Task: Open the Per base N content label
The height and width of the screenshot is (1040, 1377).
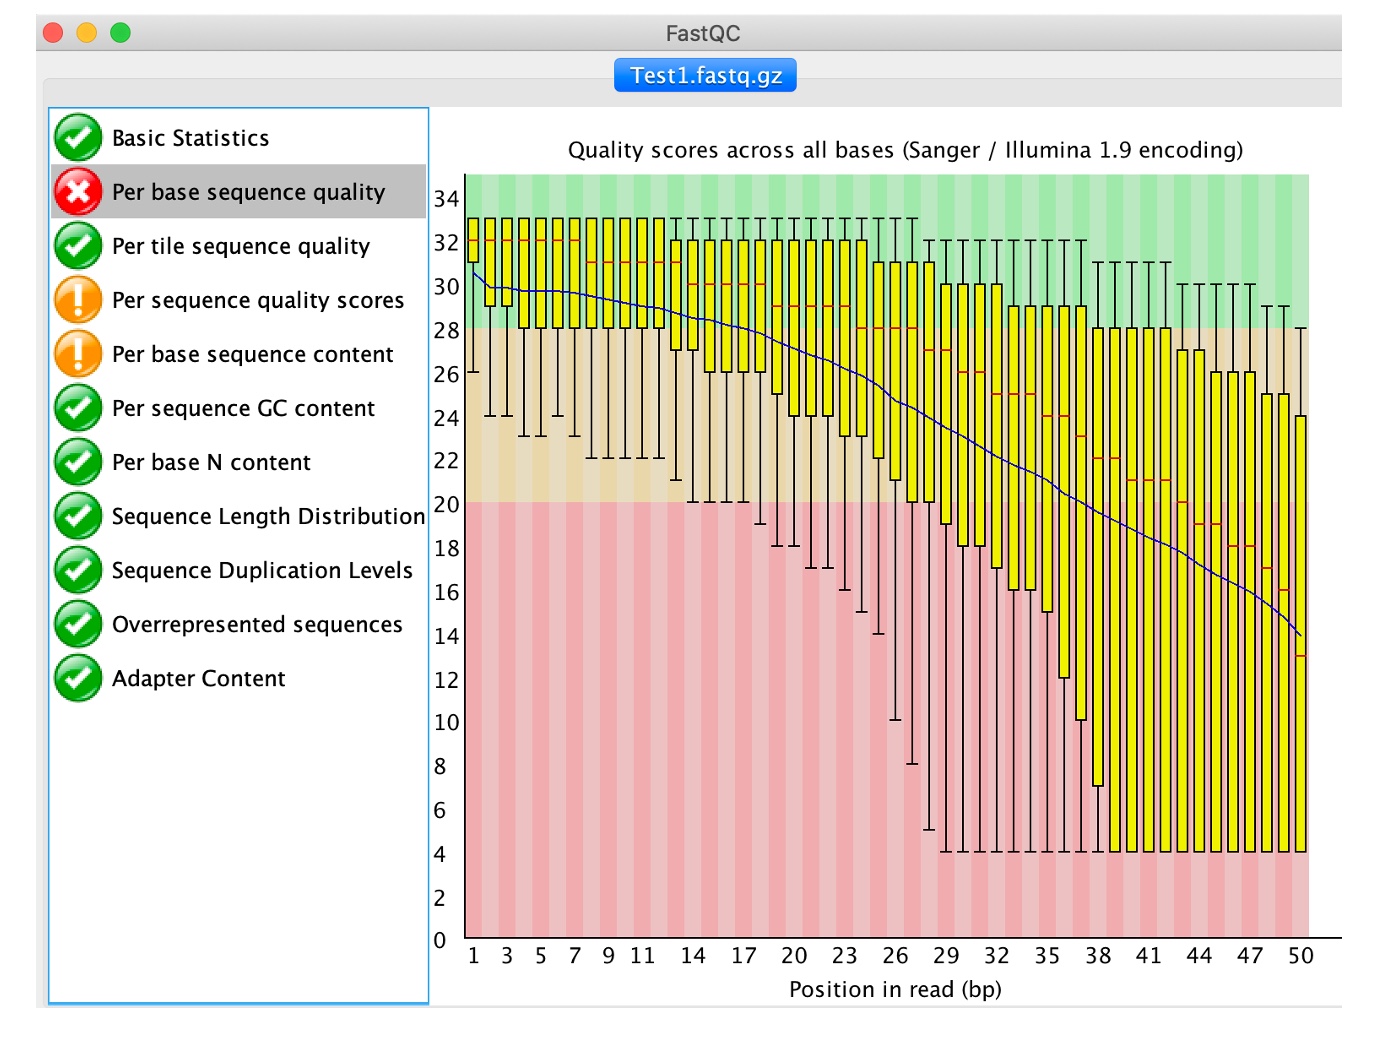Action: click(211, 462)
